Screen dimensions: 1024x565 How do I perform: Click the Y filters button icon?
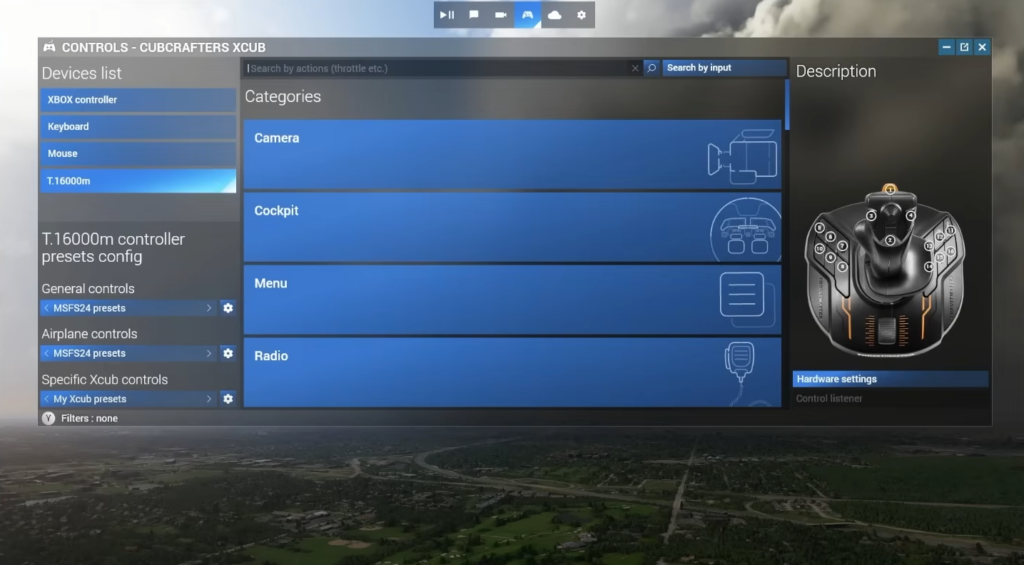(48, 418)
